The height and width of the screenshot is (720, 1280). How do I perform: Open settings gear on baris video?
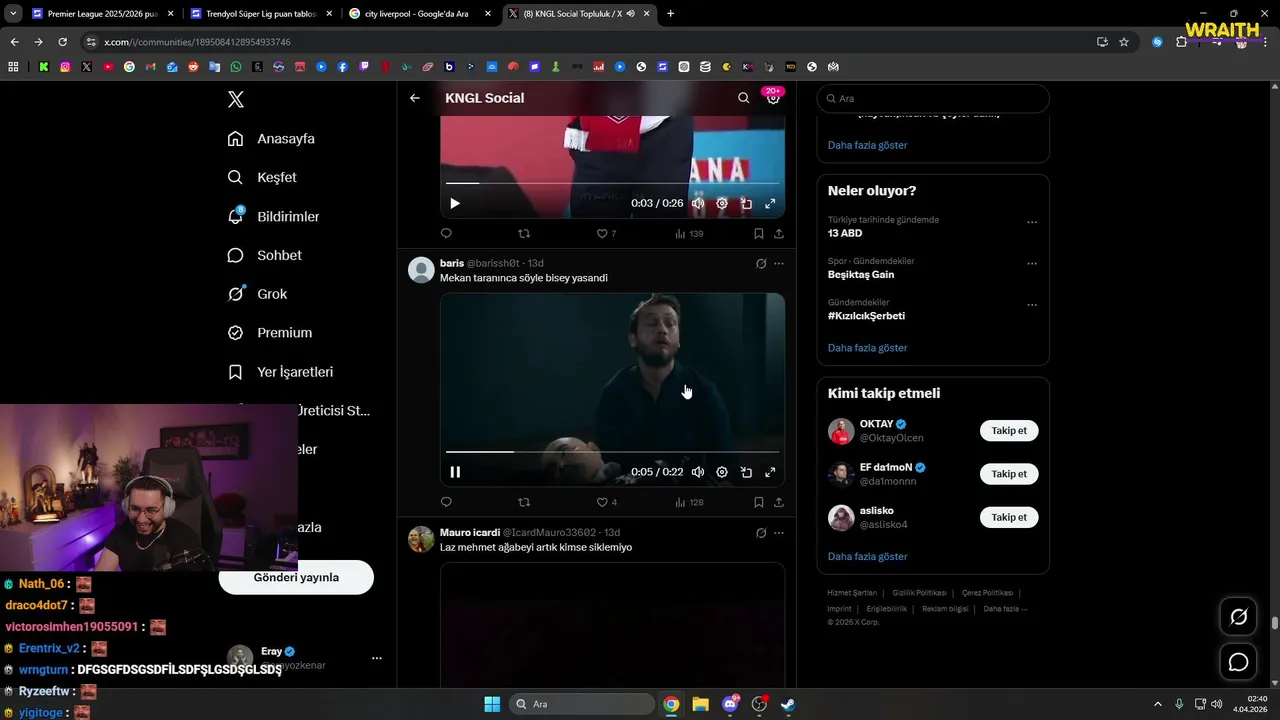point(722,472)
